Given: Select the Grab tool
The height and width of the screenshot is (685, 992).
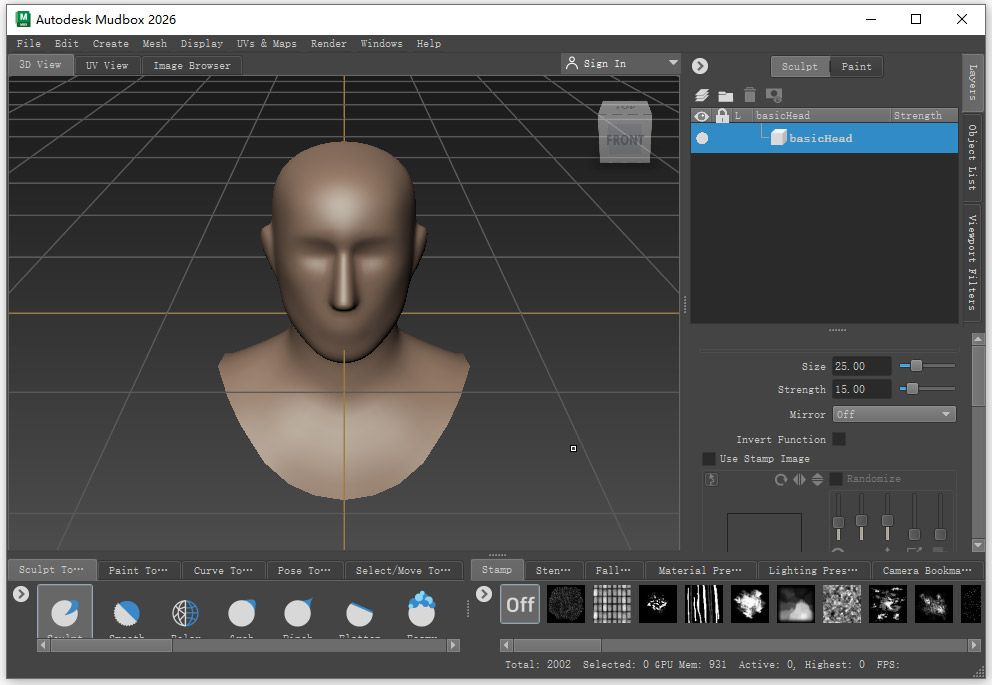Looking at the screenshot, I should click(242, 610).
